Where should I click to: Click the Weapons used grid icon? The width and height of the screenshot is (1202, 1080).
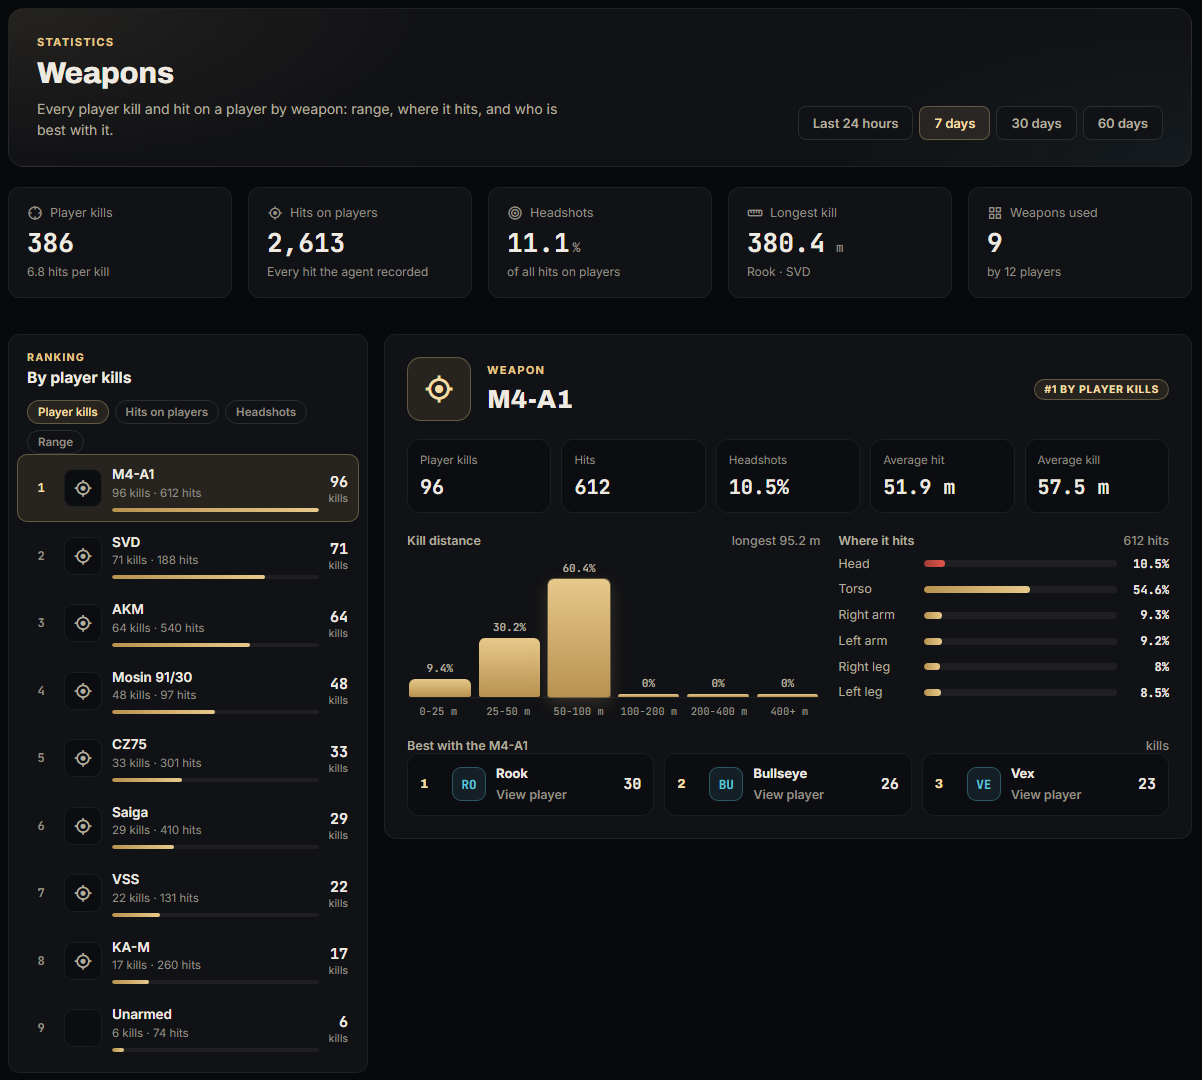coord(995,213)
